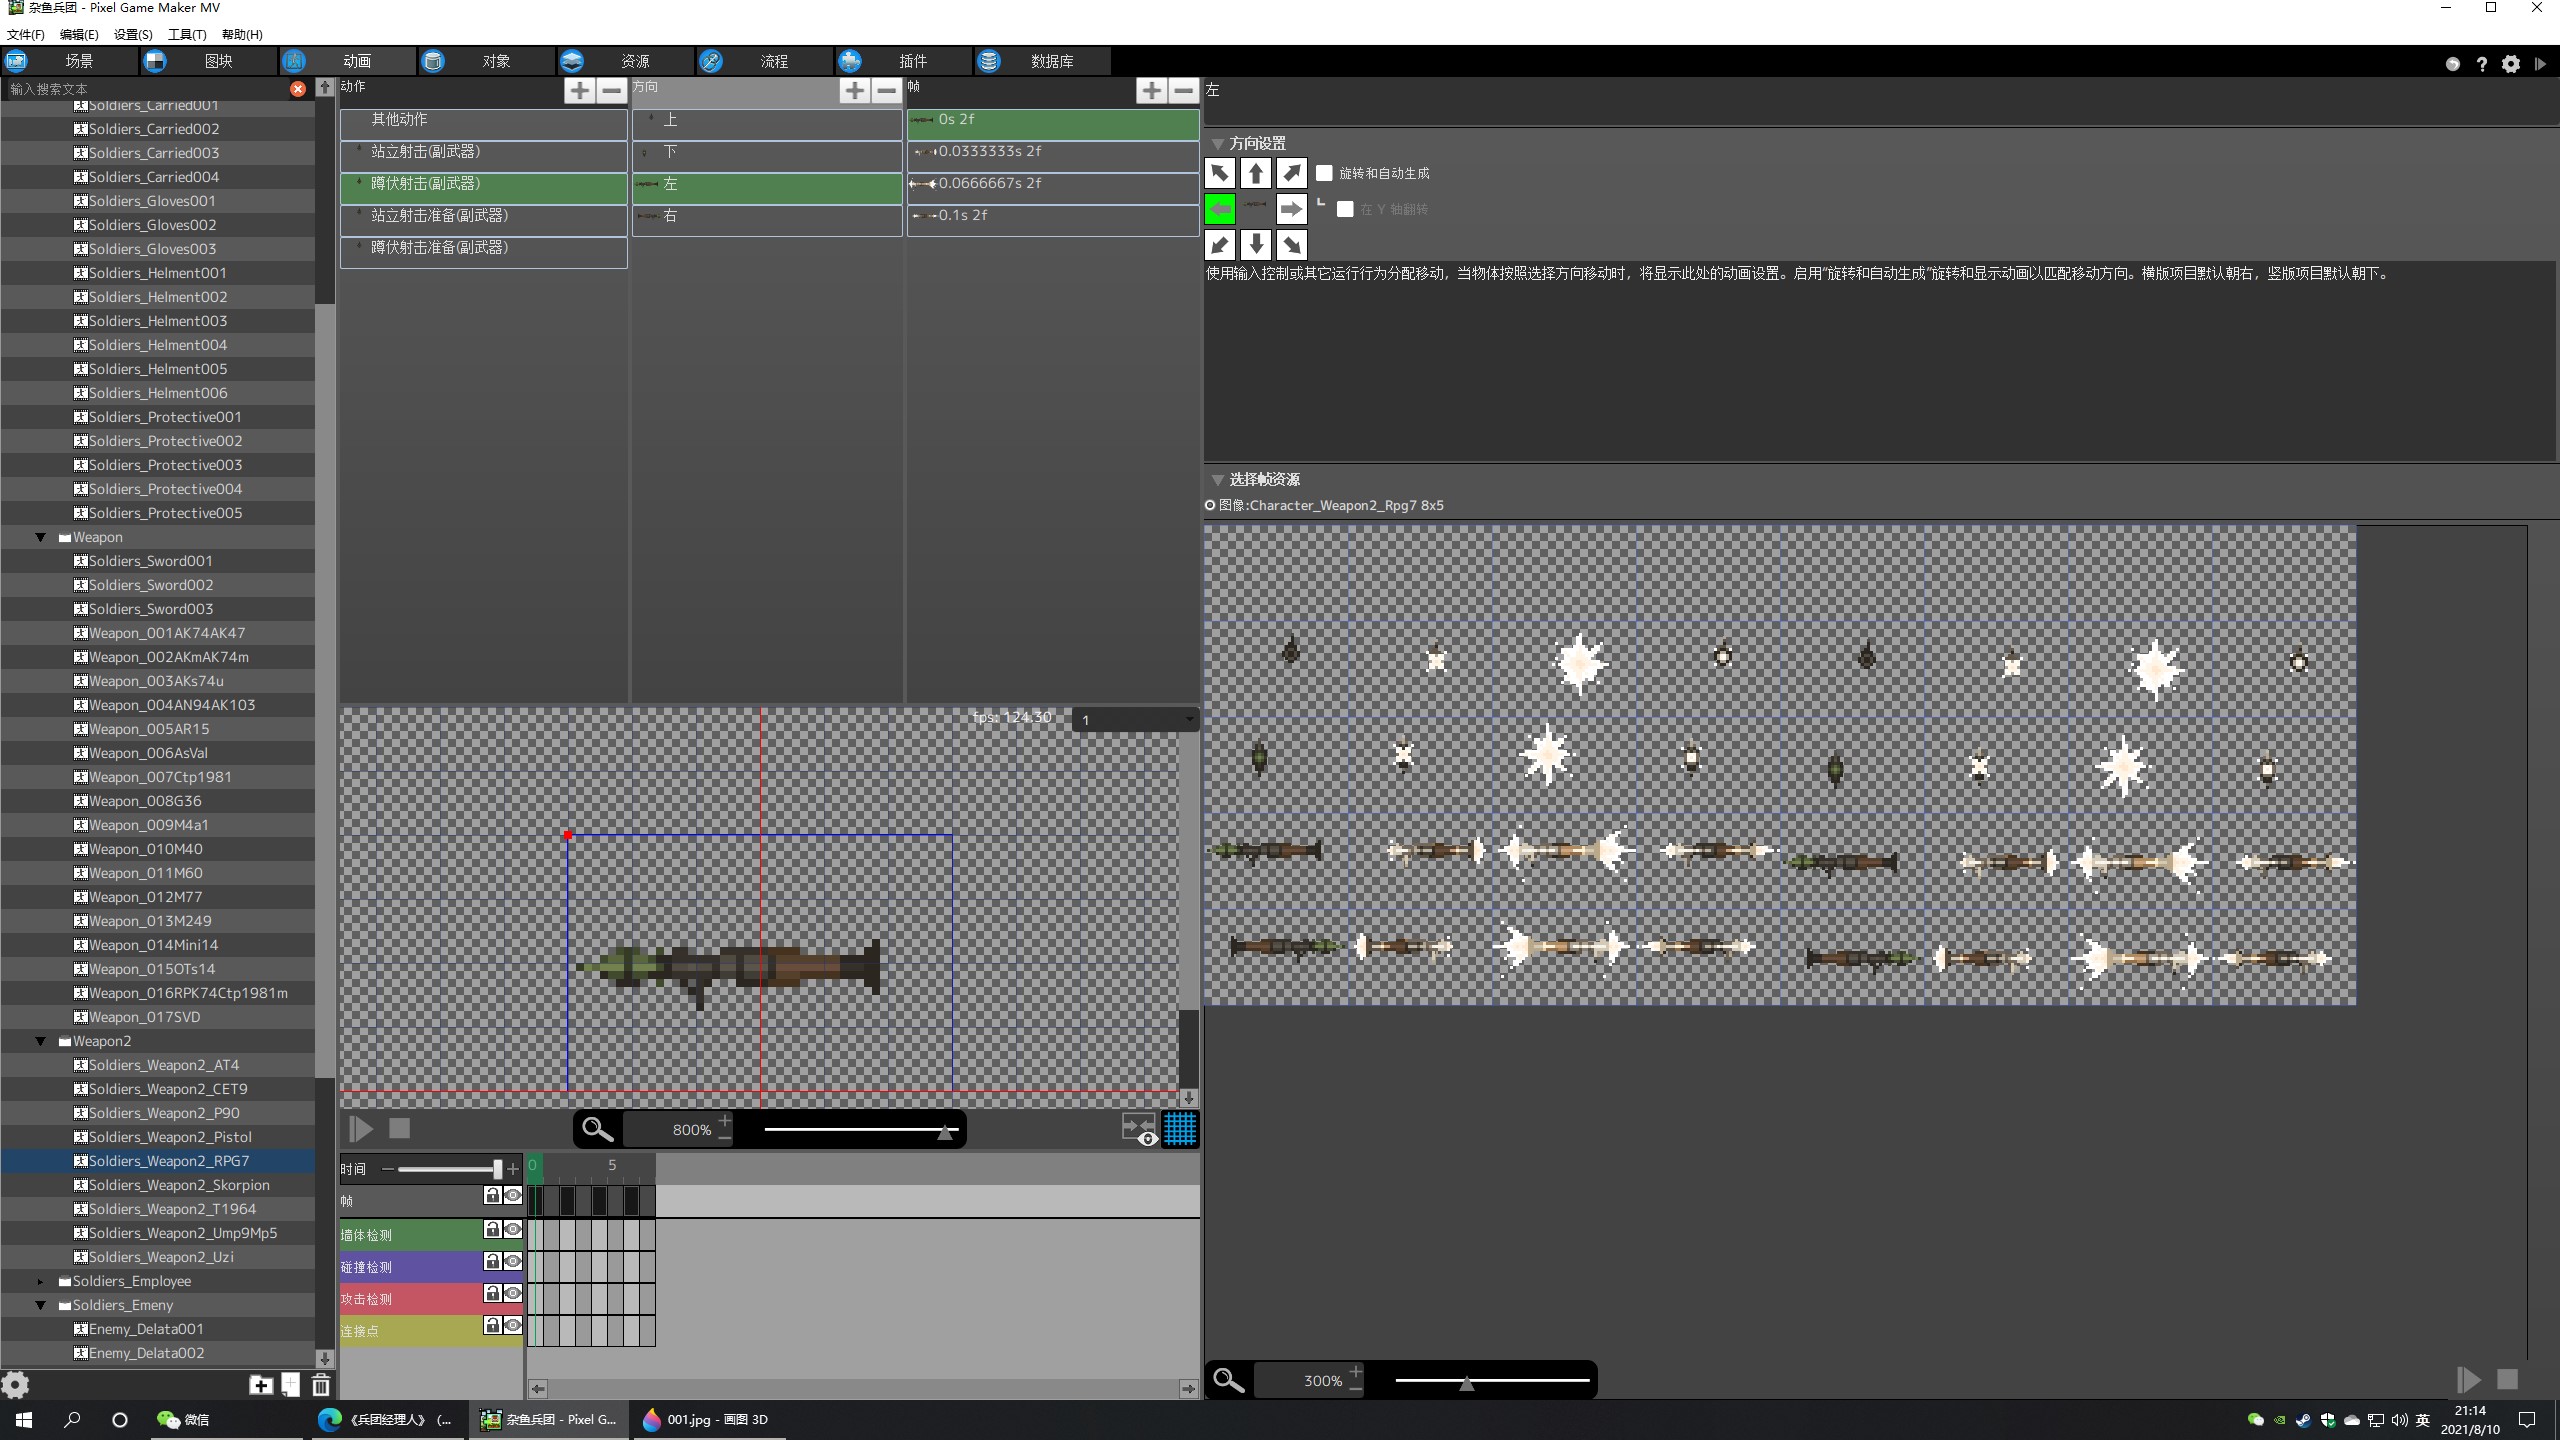Click the down direction arrow button

click(1255, 245)
